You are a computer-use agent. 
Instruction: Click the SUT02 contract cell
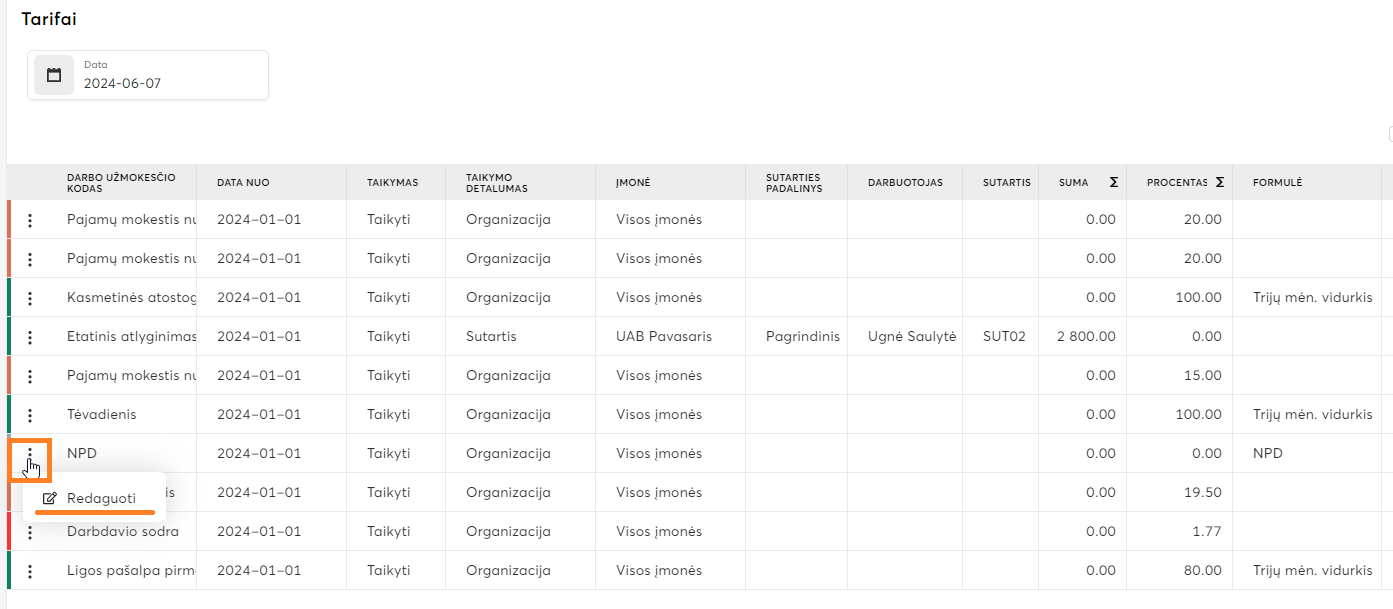tap(1004, 337)
